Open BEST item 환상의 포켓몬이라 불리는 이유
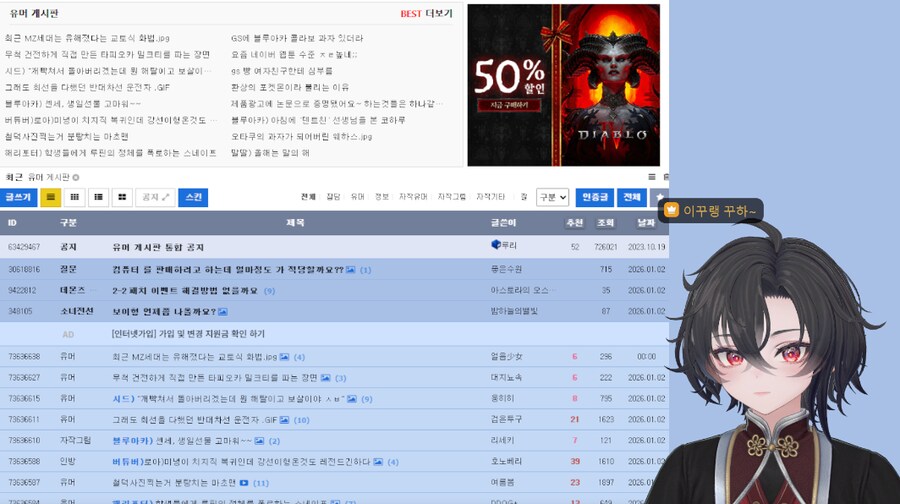Image resolution: width=900 pixels, height=504 pixels. pyautogui.click(x=290, y=87)
